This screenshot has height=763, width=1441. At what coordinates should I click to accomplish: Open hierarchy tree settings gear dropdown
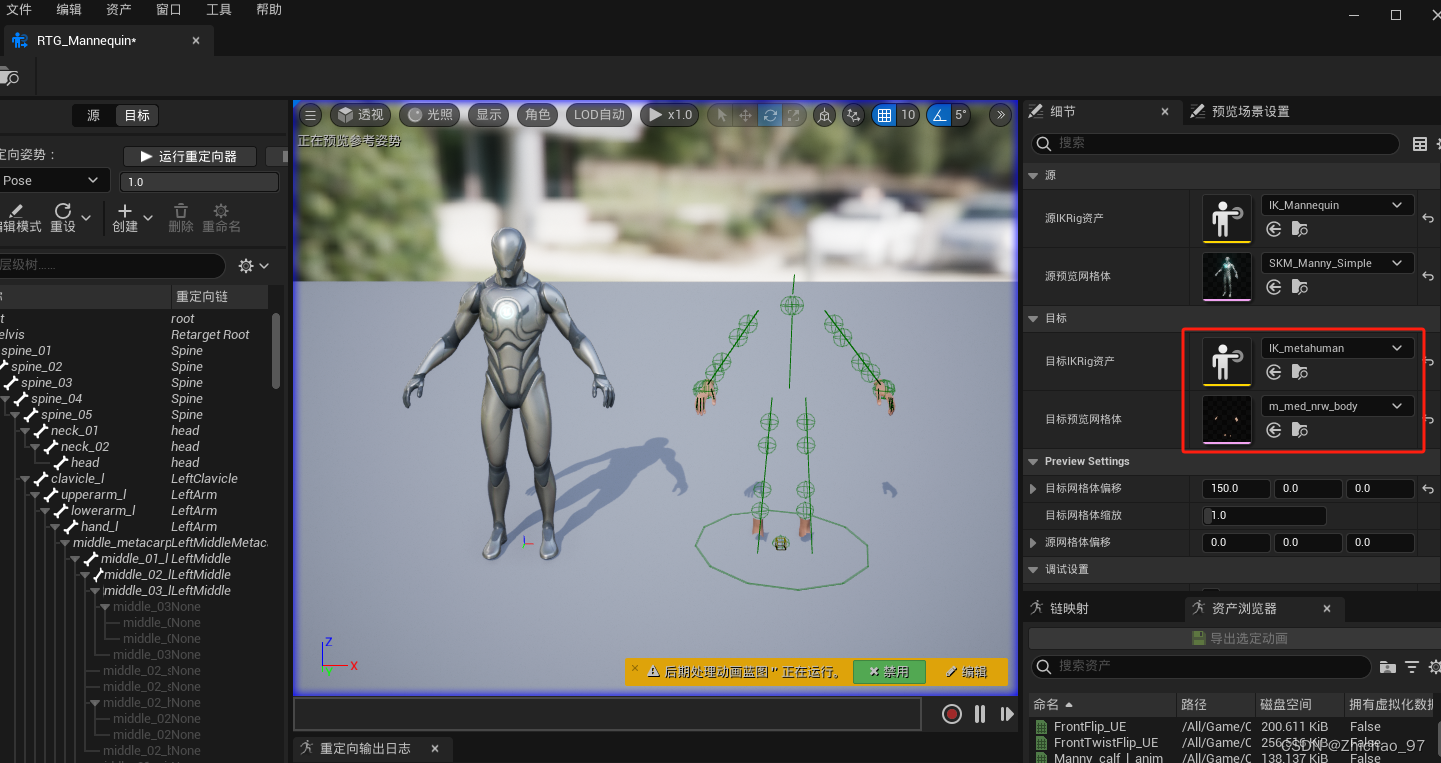point(254,266)
